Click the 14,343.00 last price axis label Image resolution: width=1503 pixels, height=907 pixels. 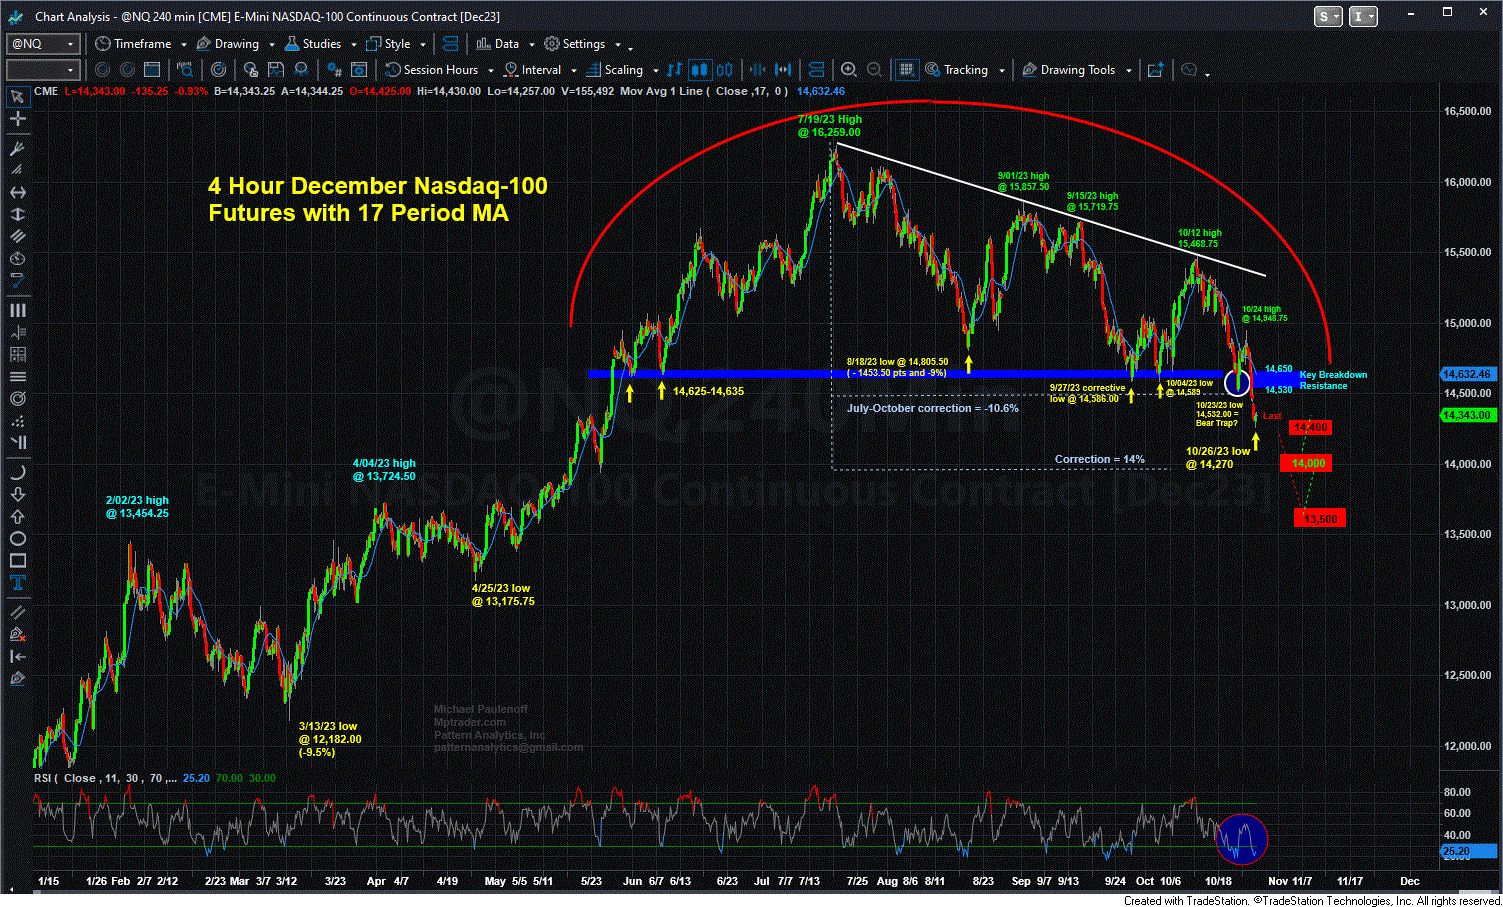[1467, 415]
